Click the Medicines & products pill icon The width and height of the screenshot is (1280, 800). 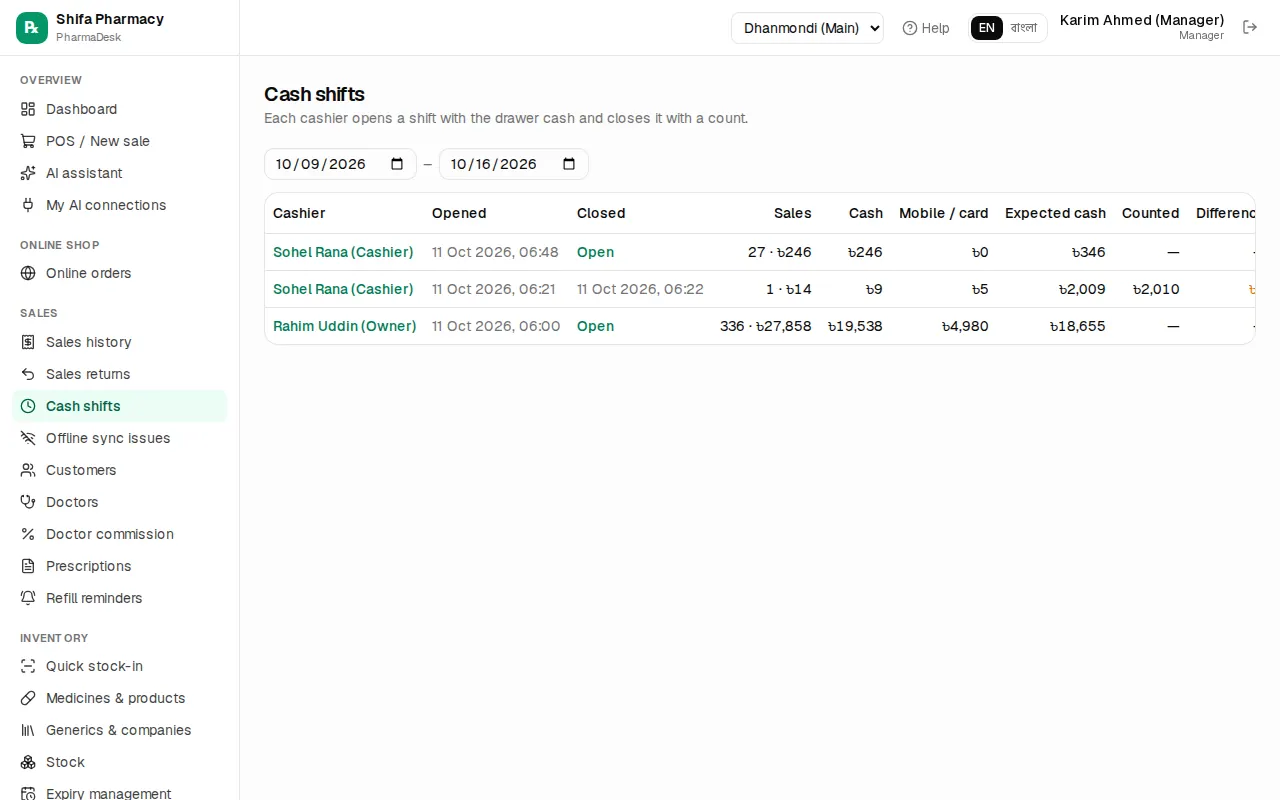pyautogui.click(x=28, y=698)
